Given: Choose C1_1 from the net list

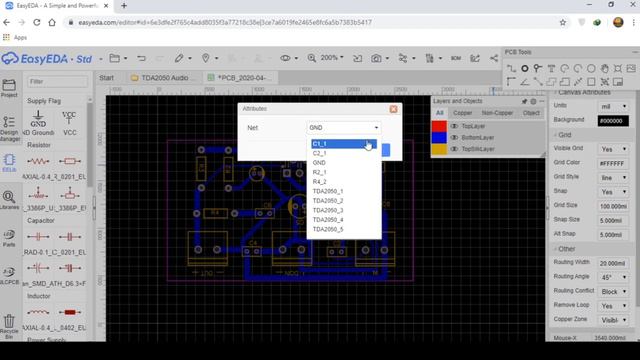Looking at the screenshot, I should (x=344, y=144).
